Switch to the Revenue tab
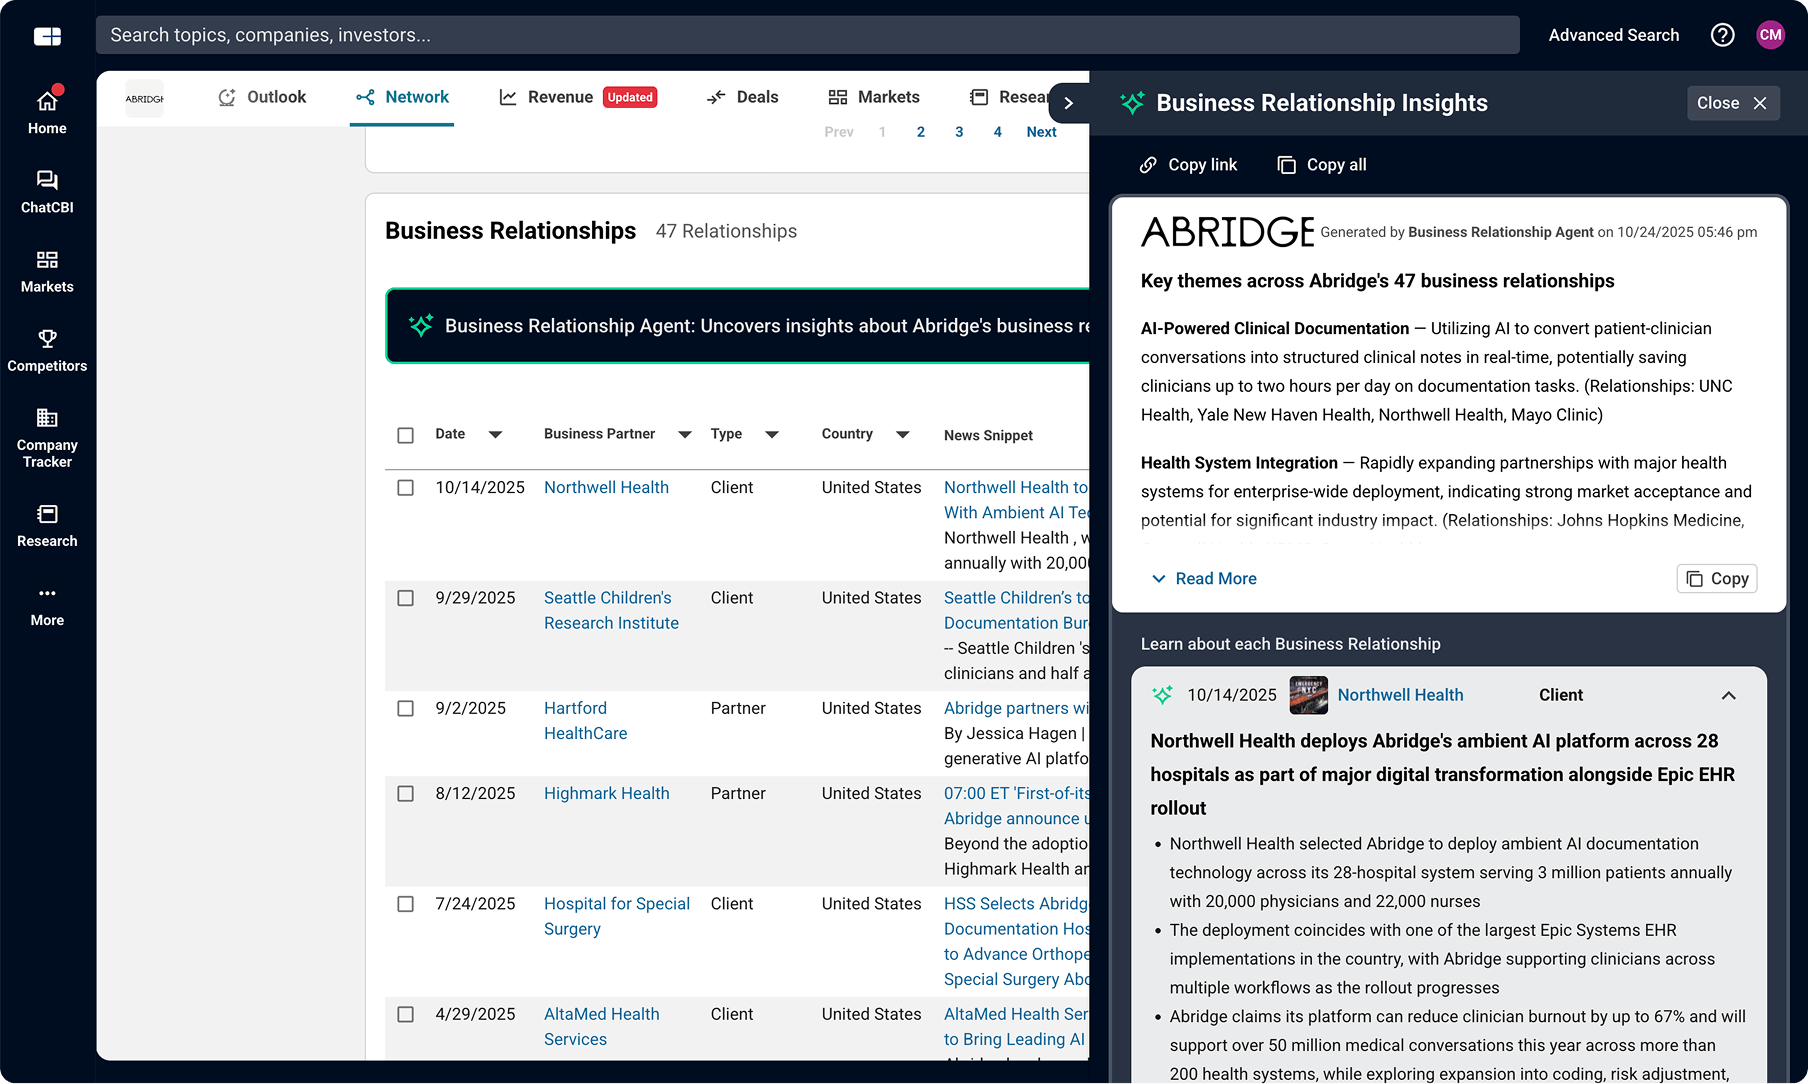1808x1084 pixels. 560,97
